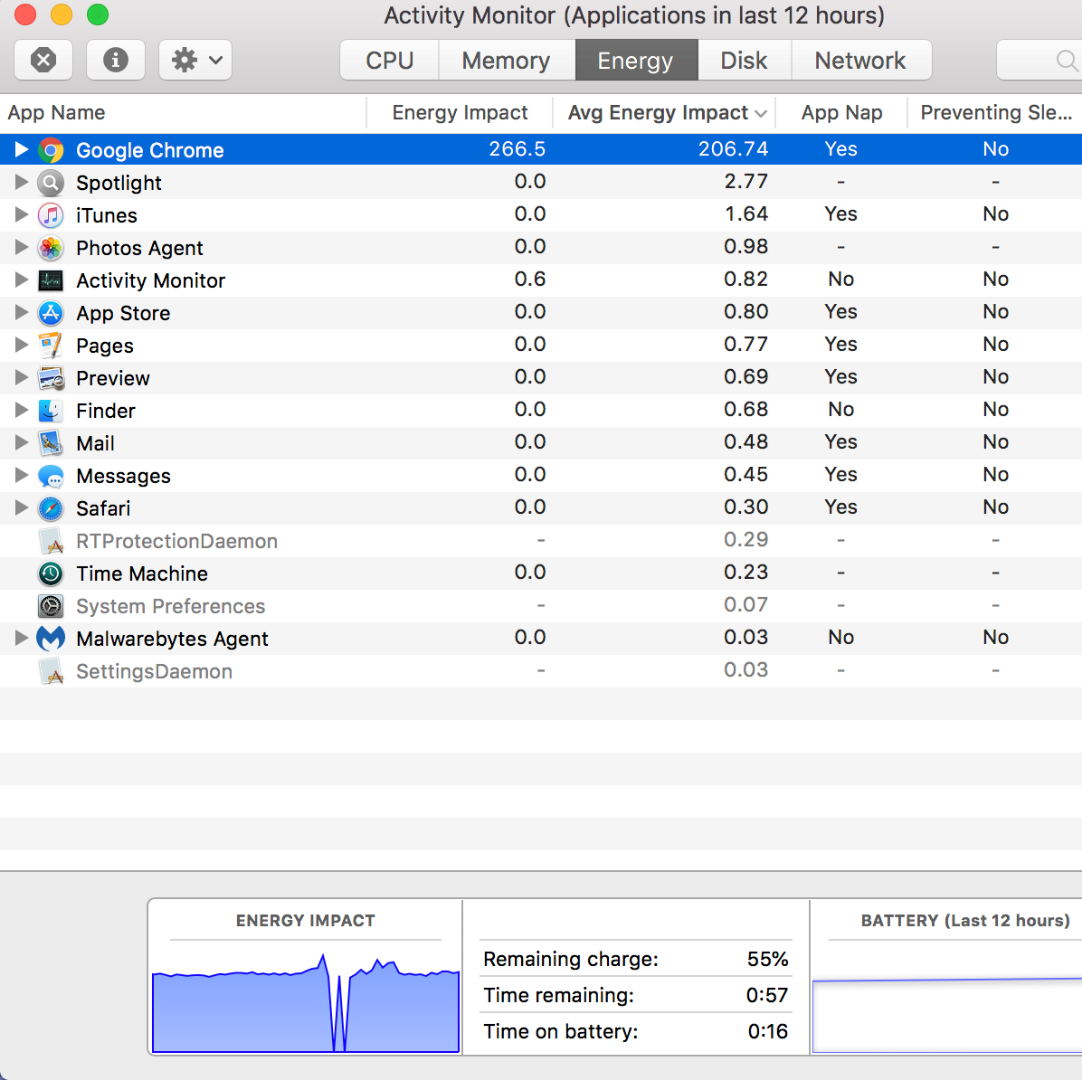Open the Network tab
This screenshot has height=1080, width=1082.
point(860,60)
